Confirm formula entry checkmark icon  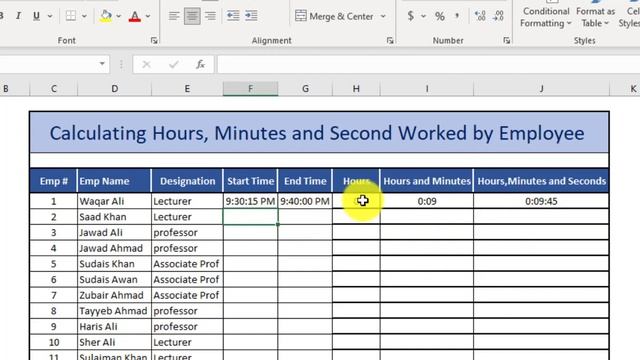(174, 64)
